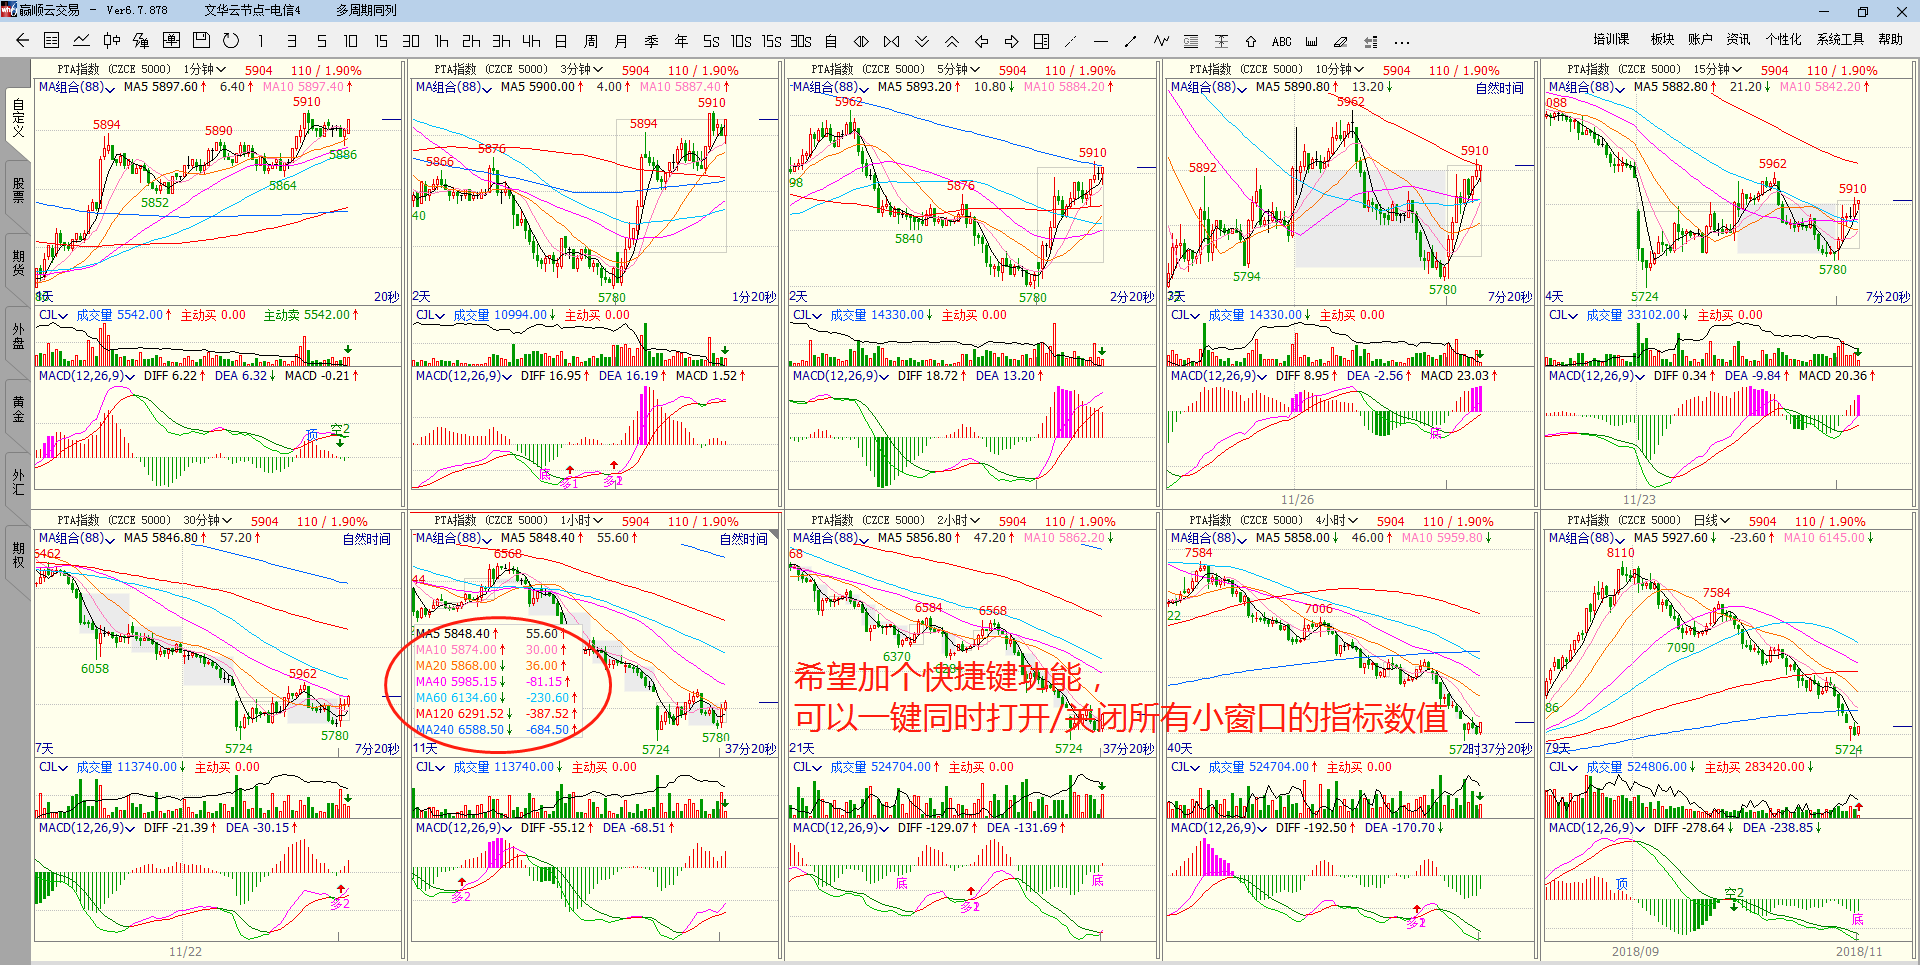Screen dimensions: 1920x965
Task: Switch to 30-minute period toolbar button
Action: coord(411,41)
